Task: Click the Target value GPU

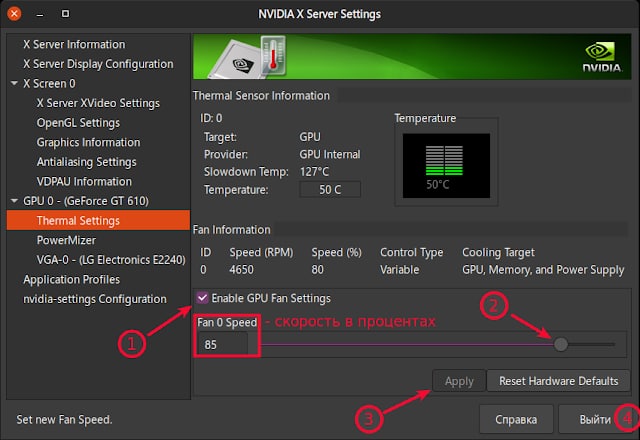Action: (x=310, y=137)
